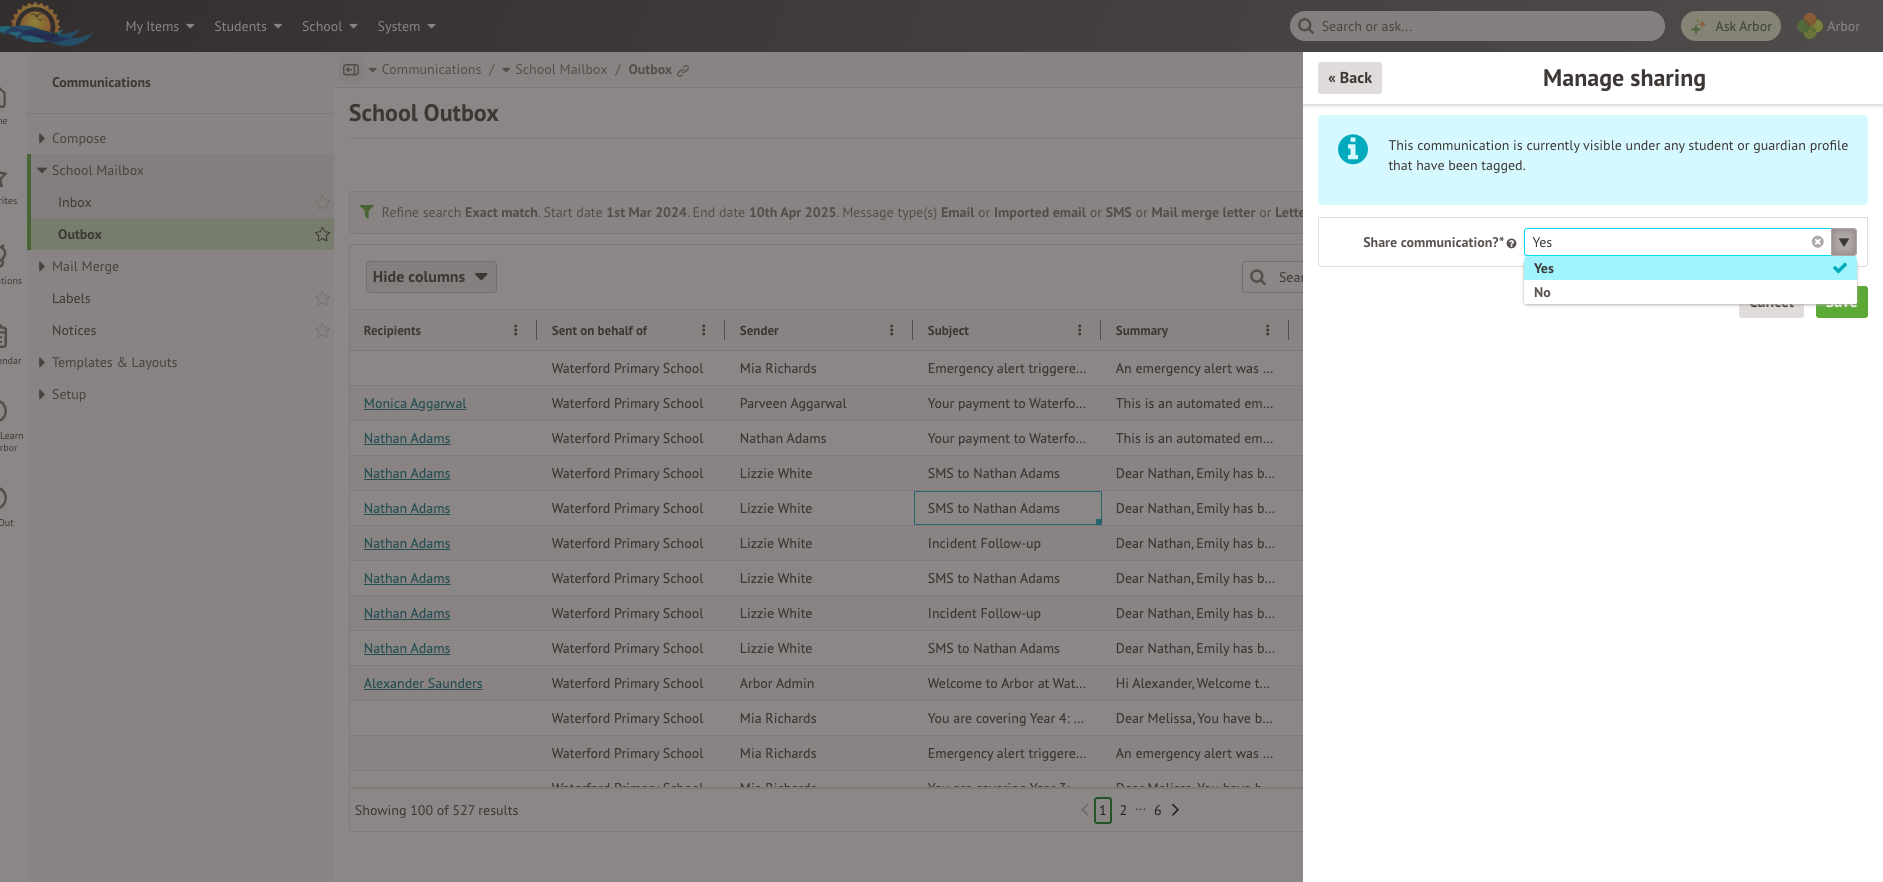Expand the Mail Merge tree item
Viewport: 1883px width, 882px height.
(x=42, y=266)
